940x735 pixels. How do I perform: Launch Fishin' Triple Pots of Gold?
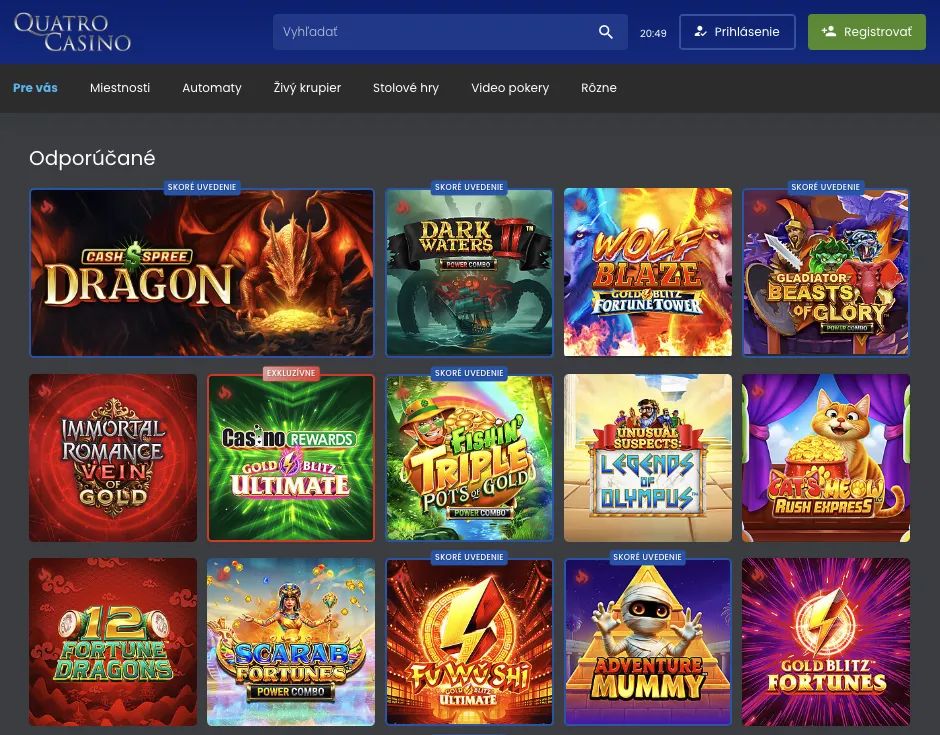pos(469,458)
